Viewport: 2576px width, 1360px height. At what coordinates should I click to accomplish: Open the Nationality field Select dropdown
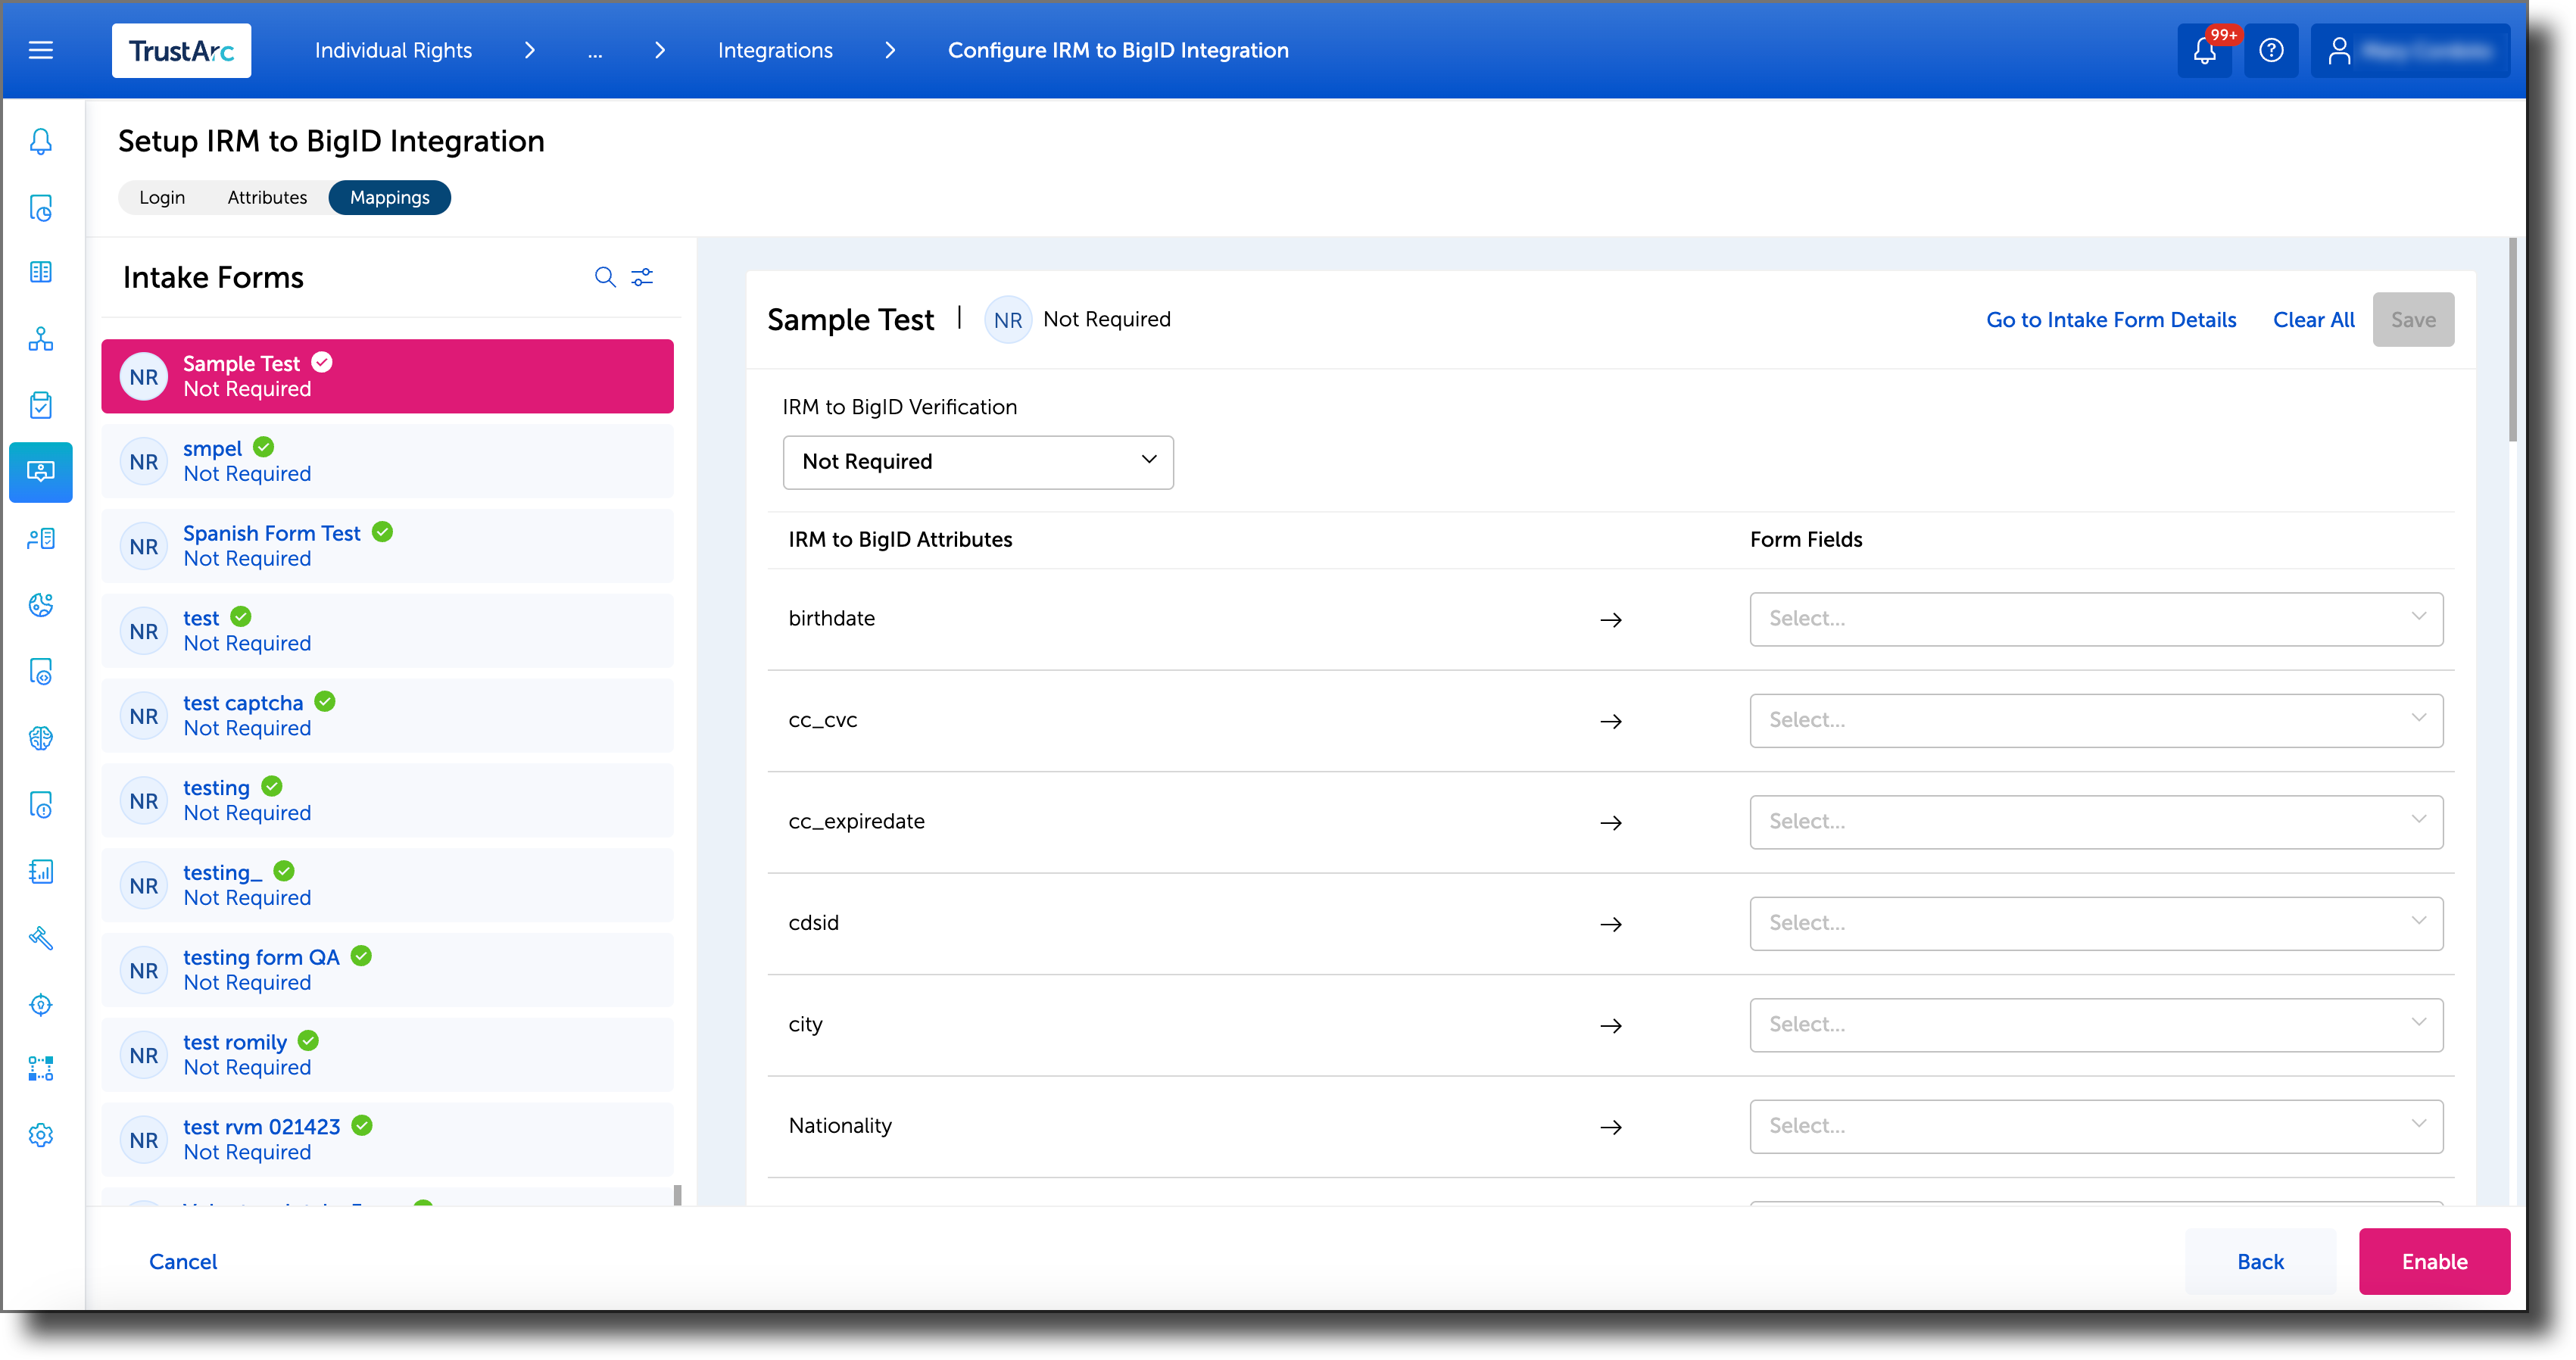click(x=2096, y=1126)
